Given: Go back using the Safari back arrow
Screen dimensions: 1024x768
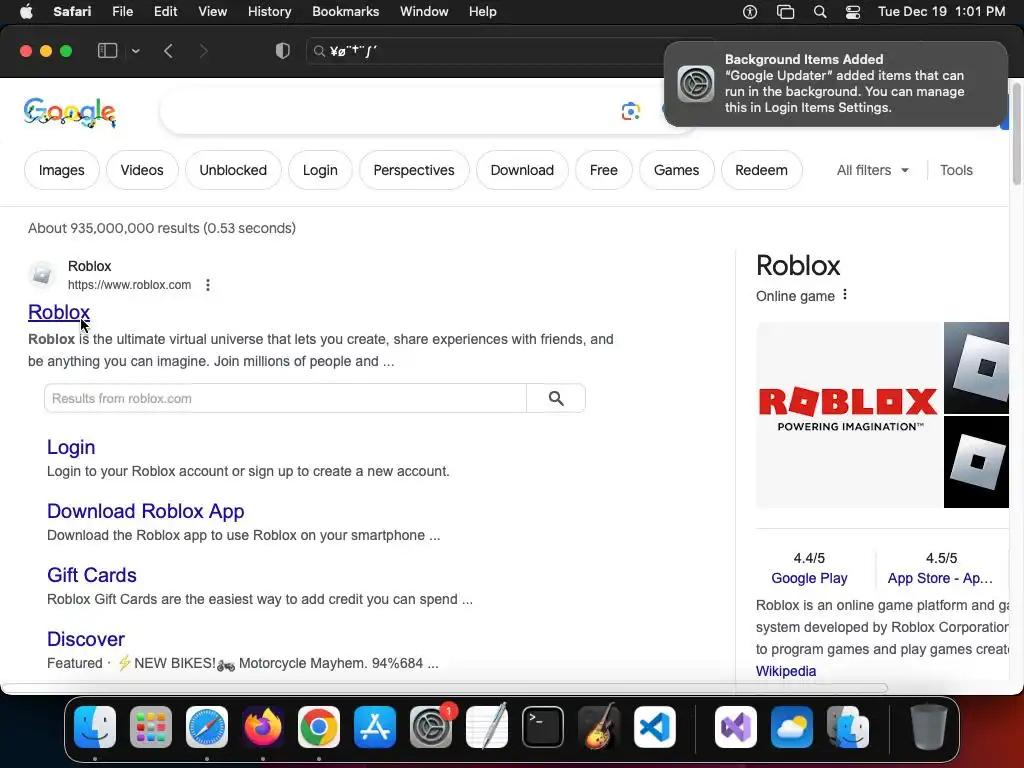Looking at the screenshot, I should click(168, 51).
